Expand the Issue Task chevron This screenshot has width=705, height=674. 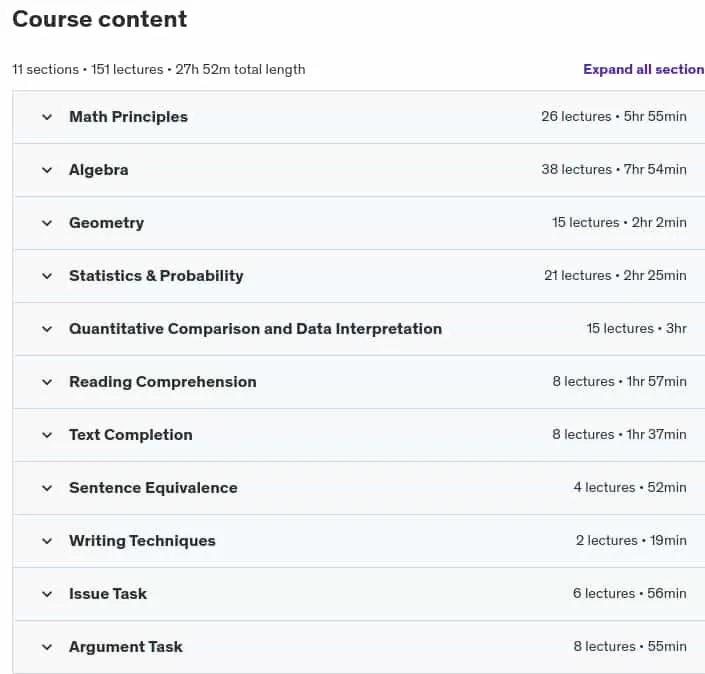coord(47,594)
